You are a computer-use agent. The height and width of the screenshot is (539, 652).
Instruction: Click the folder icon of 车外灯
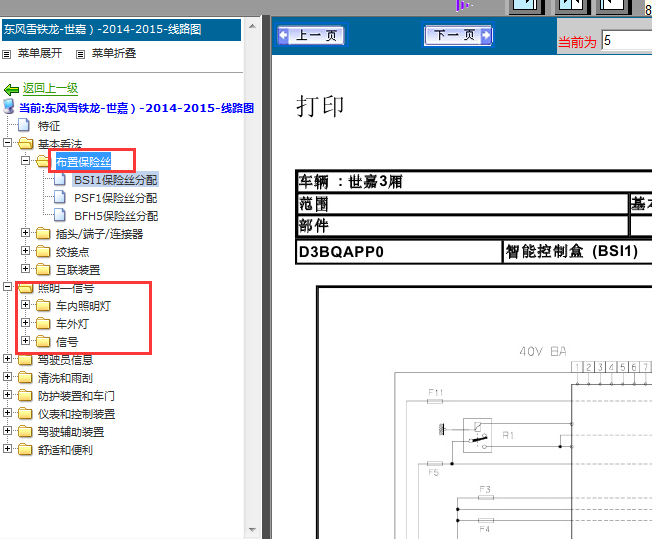point(43,323)
